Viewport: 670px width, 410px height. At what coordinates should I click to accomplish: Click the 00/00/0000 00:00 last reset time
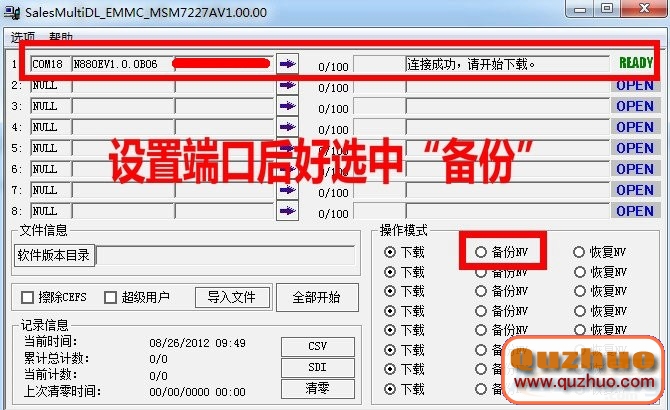pos(197,392)
